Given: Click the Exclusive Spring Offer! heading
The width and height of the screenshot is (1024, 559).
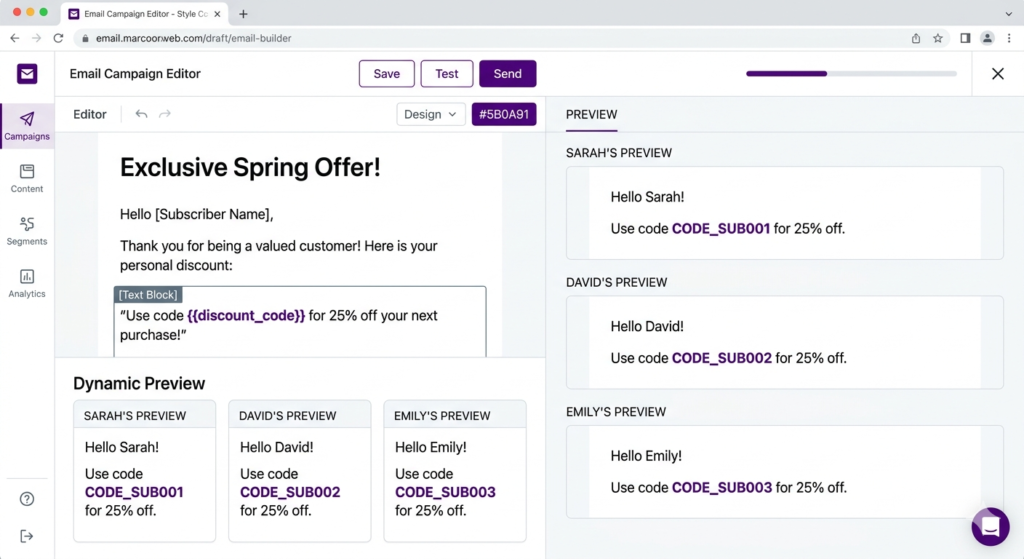Looking at the screenshot, I should (250, 167).
